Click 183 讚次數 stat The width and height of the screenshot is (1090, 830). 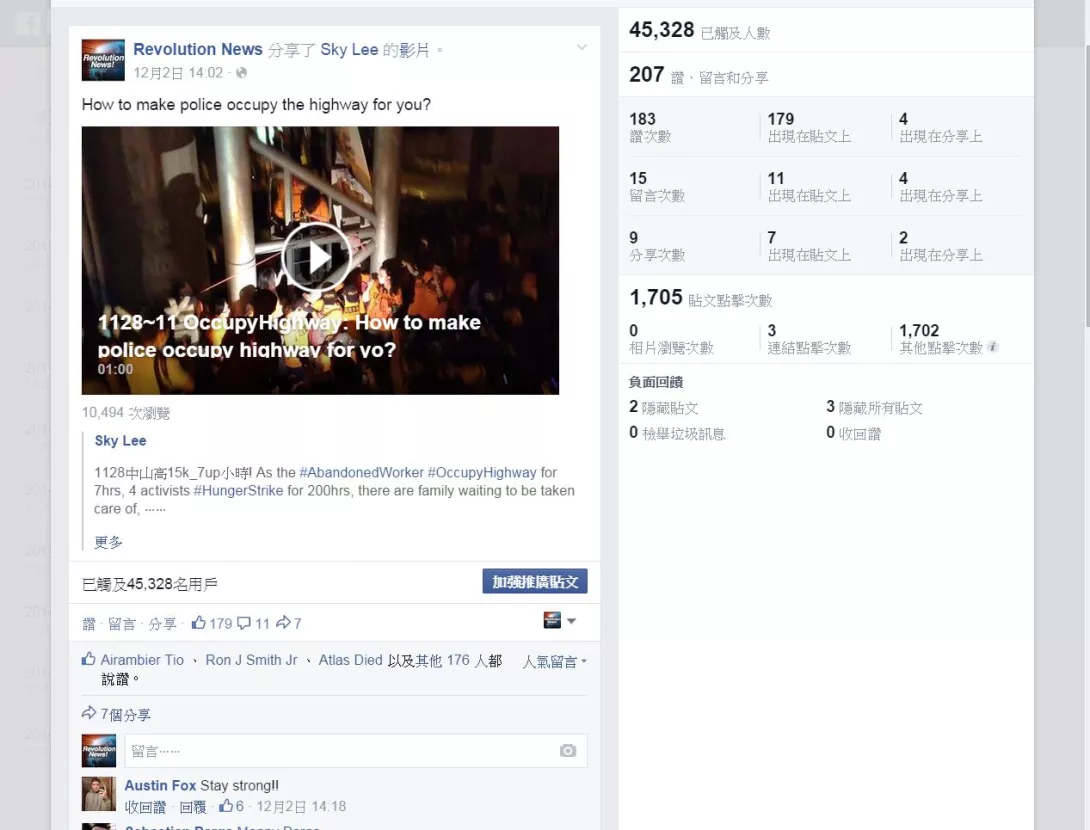point(651,127)
